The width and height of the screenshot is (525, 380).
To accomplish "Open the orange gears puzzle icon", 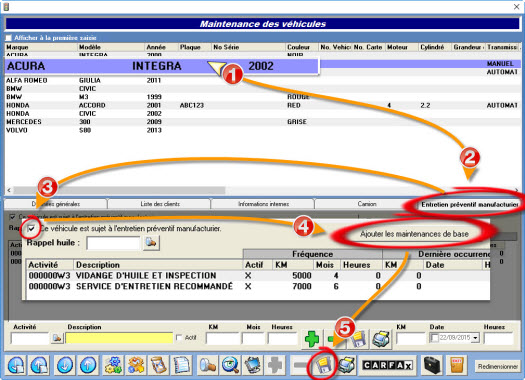I will coord(136,365).
